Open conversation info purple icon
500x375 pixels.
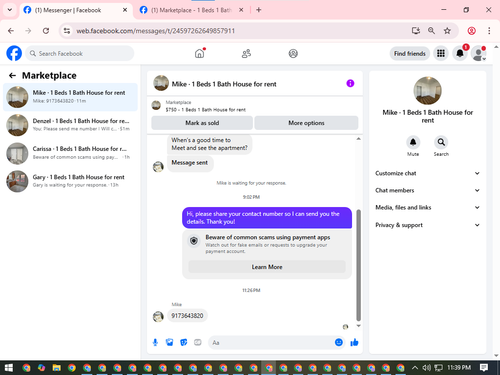pyautogui.click(x=350, y=83)
